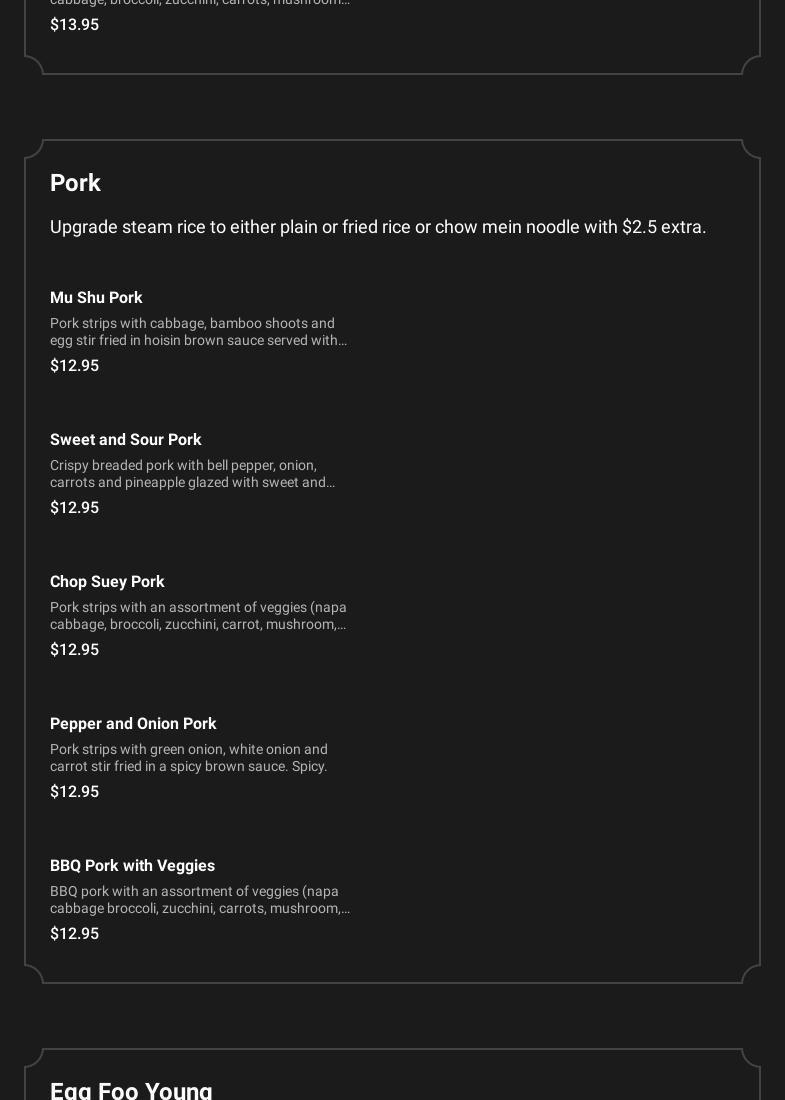This screenshot has height=1100, width=785.
Task: Click the BBQ Pork with Veggies description
Action: click(199, 900)
